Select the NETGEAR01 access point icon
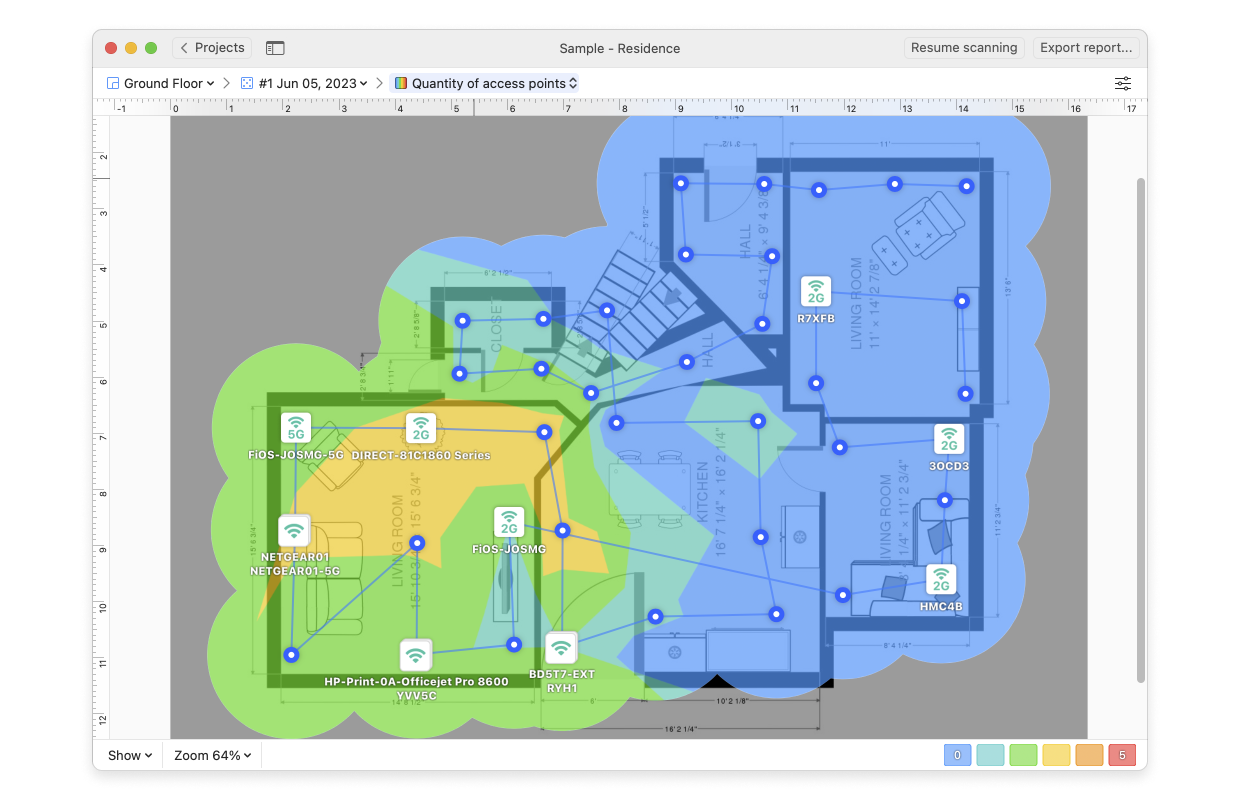 294,531
